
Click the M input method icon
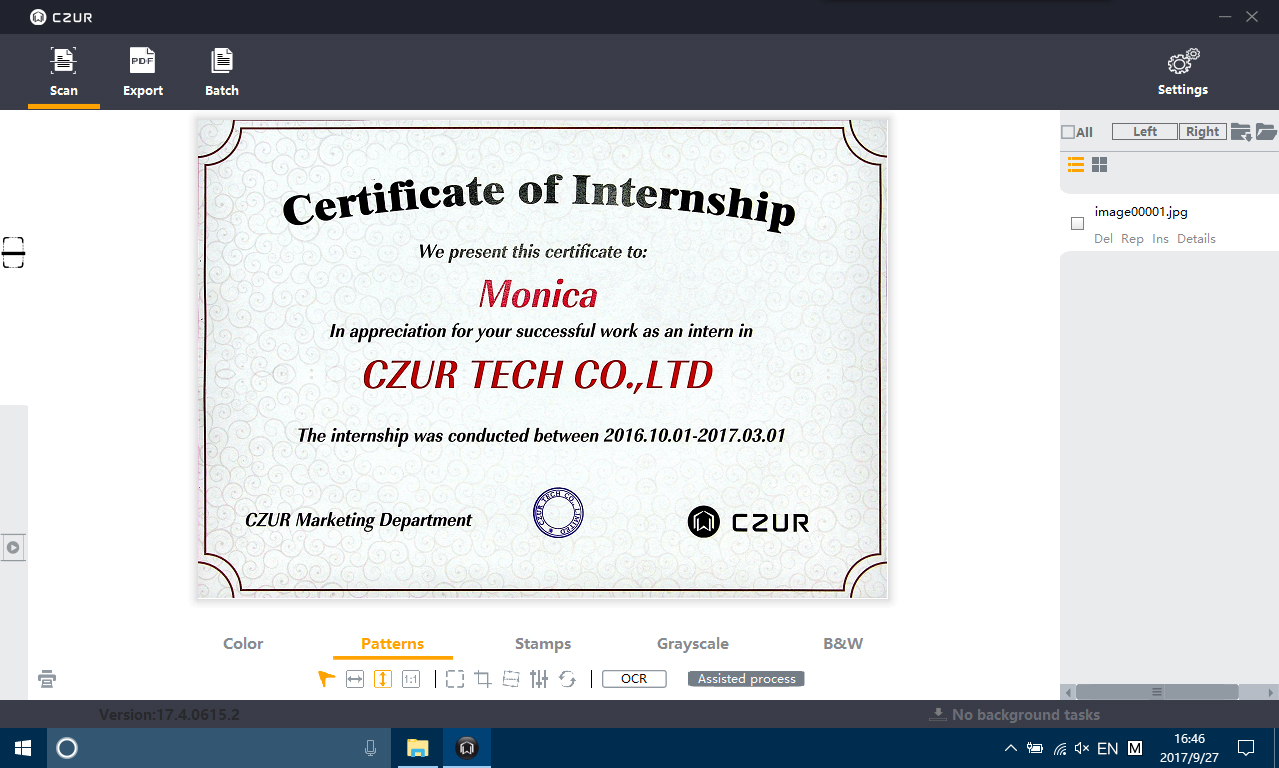(1135, 748)
